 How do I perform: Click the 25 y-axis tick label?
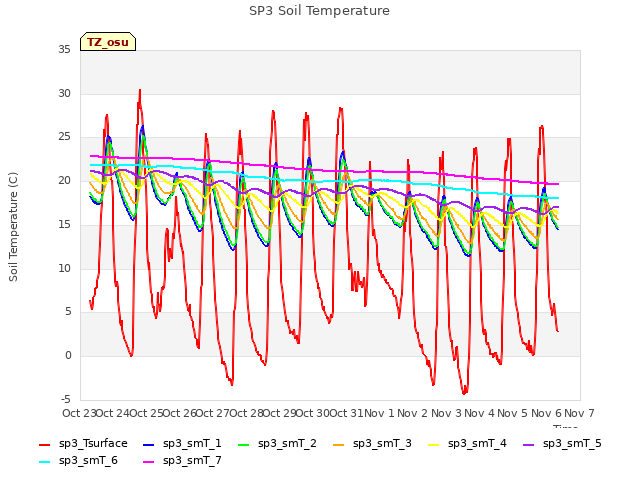(64, 137)
